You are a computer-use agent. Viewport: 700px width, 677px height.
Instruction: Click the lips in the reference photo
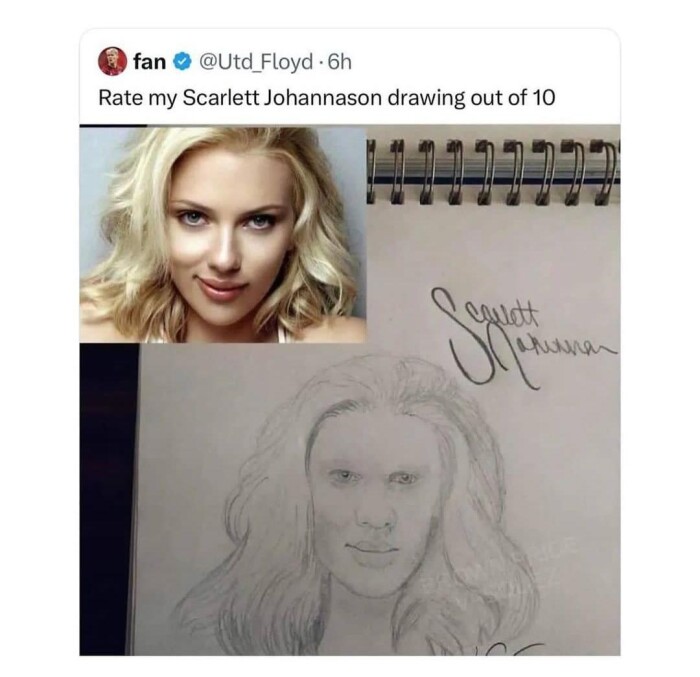pyautogui.click(x=223, y=288)
